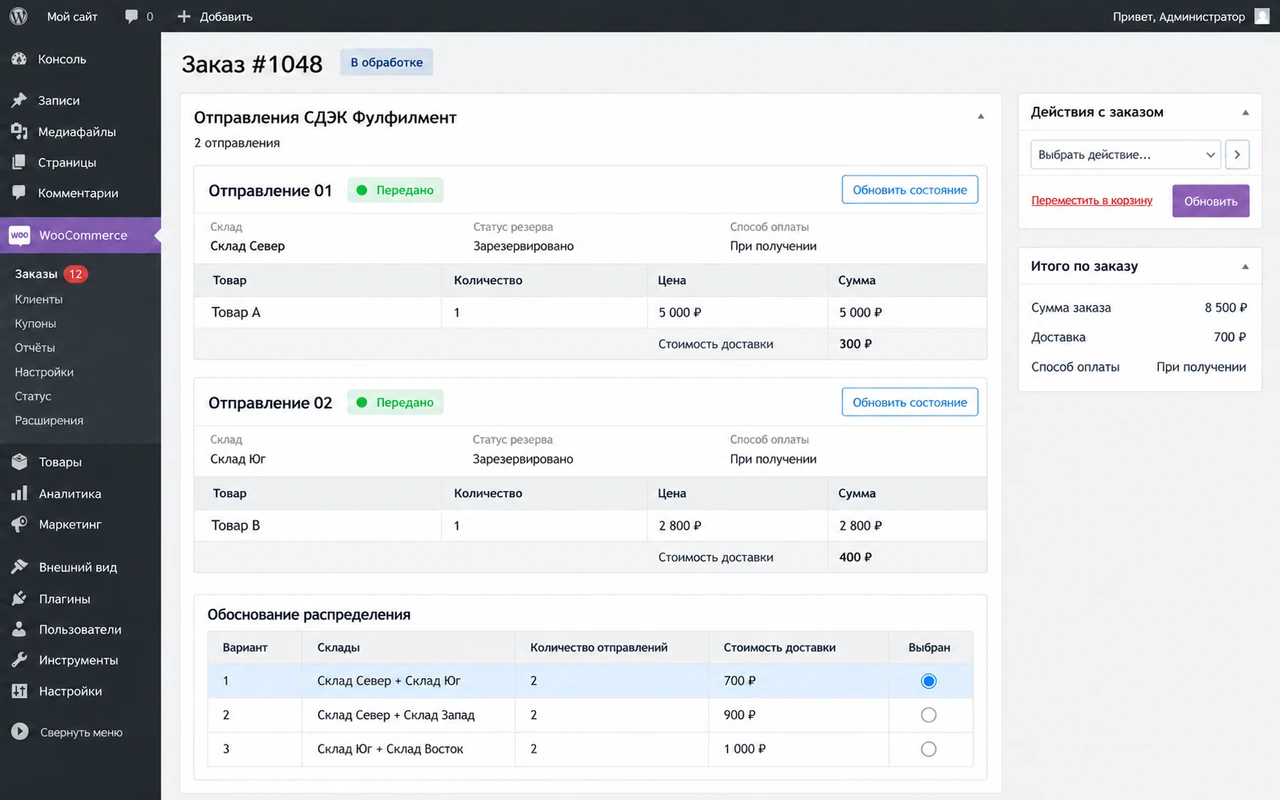1280x800 pixels.
Task: Open the Заказы submenu item
Action: [x=36, y=274]
